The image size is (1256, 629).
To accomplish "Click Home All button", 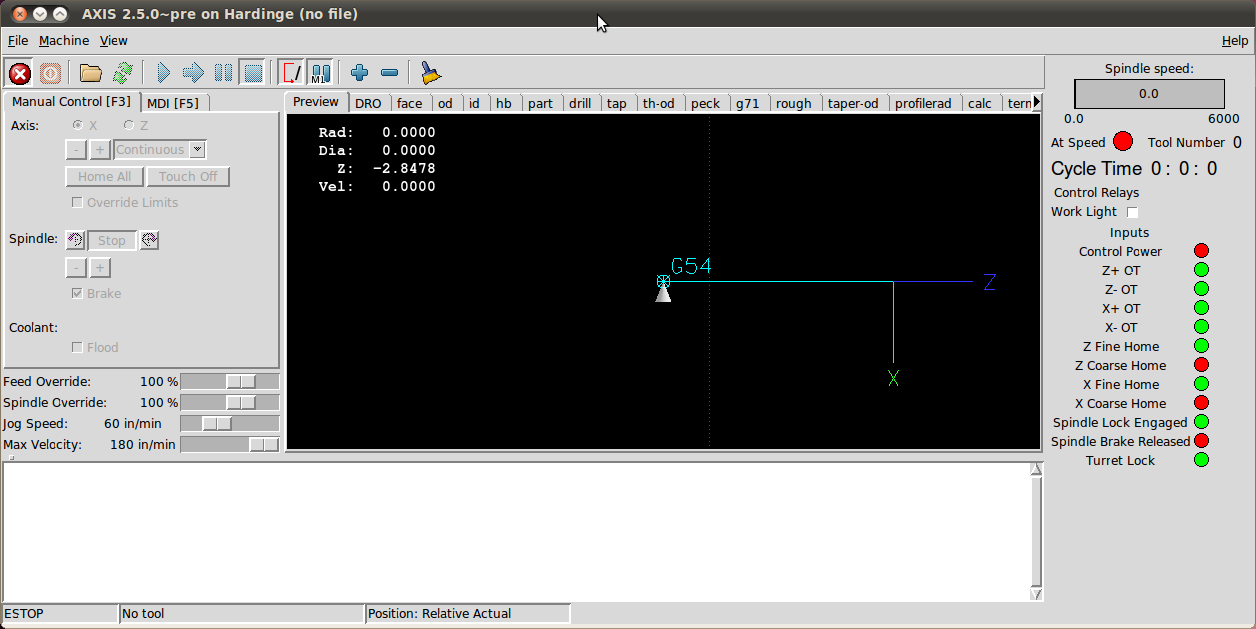I will pyautogui.click(x=105, y=176).
